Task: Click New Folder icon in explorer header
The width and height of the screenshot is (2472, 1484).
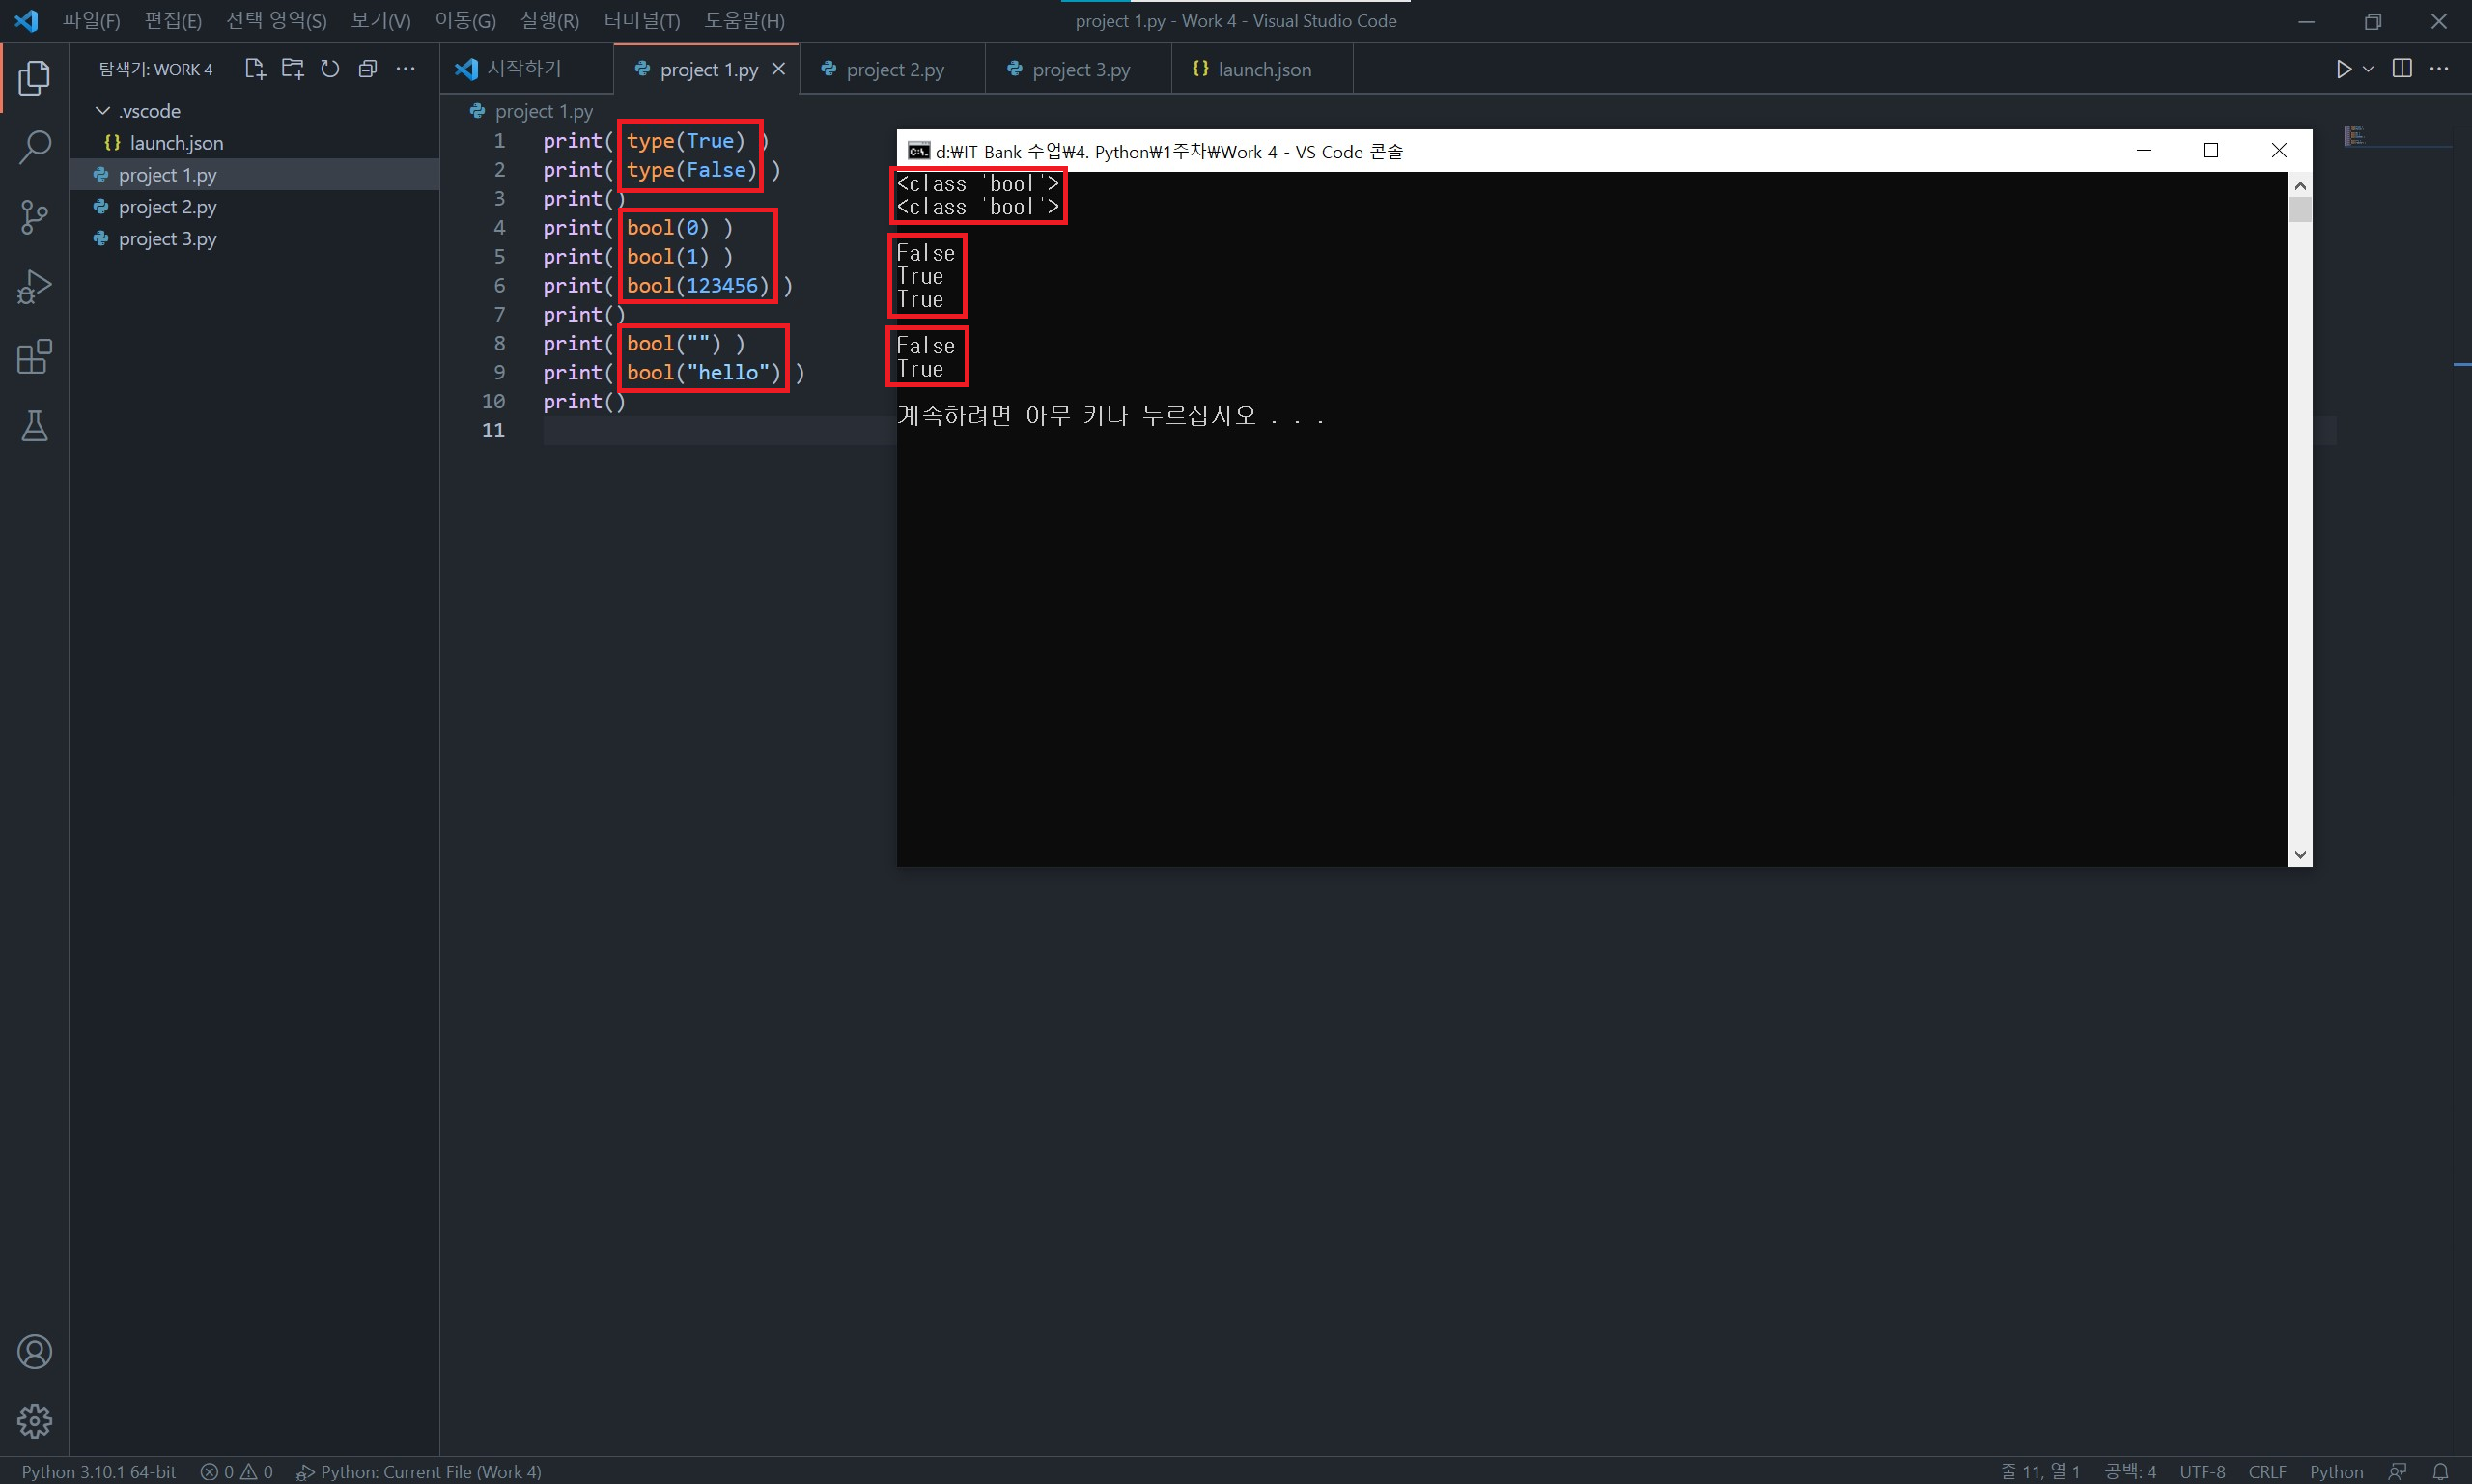Action: point(292,69)
